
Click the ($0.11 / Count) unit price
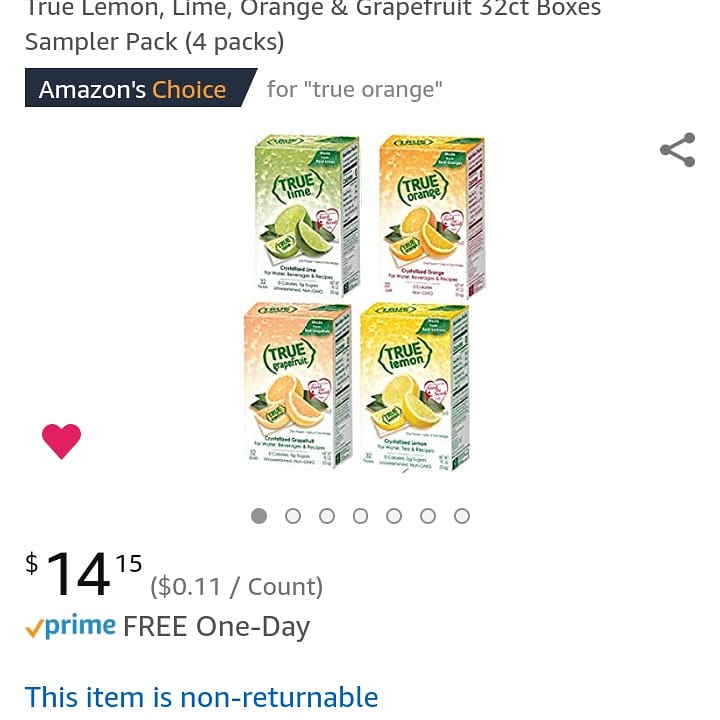pyautogui.click(x=236, y=586)
